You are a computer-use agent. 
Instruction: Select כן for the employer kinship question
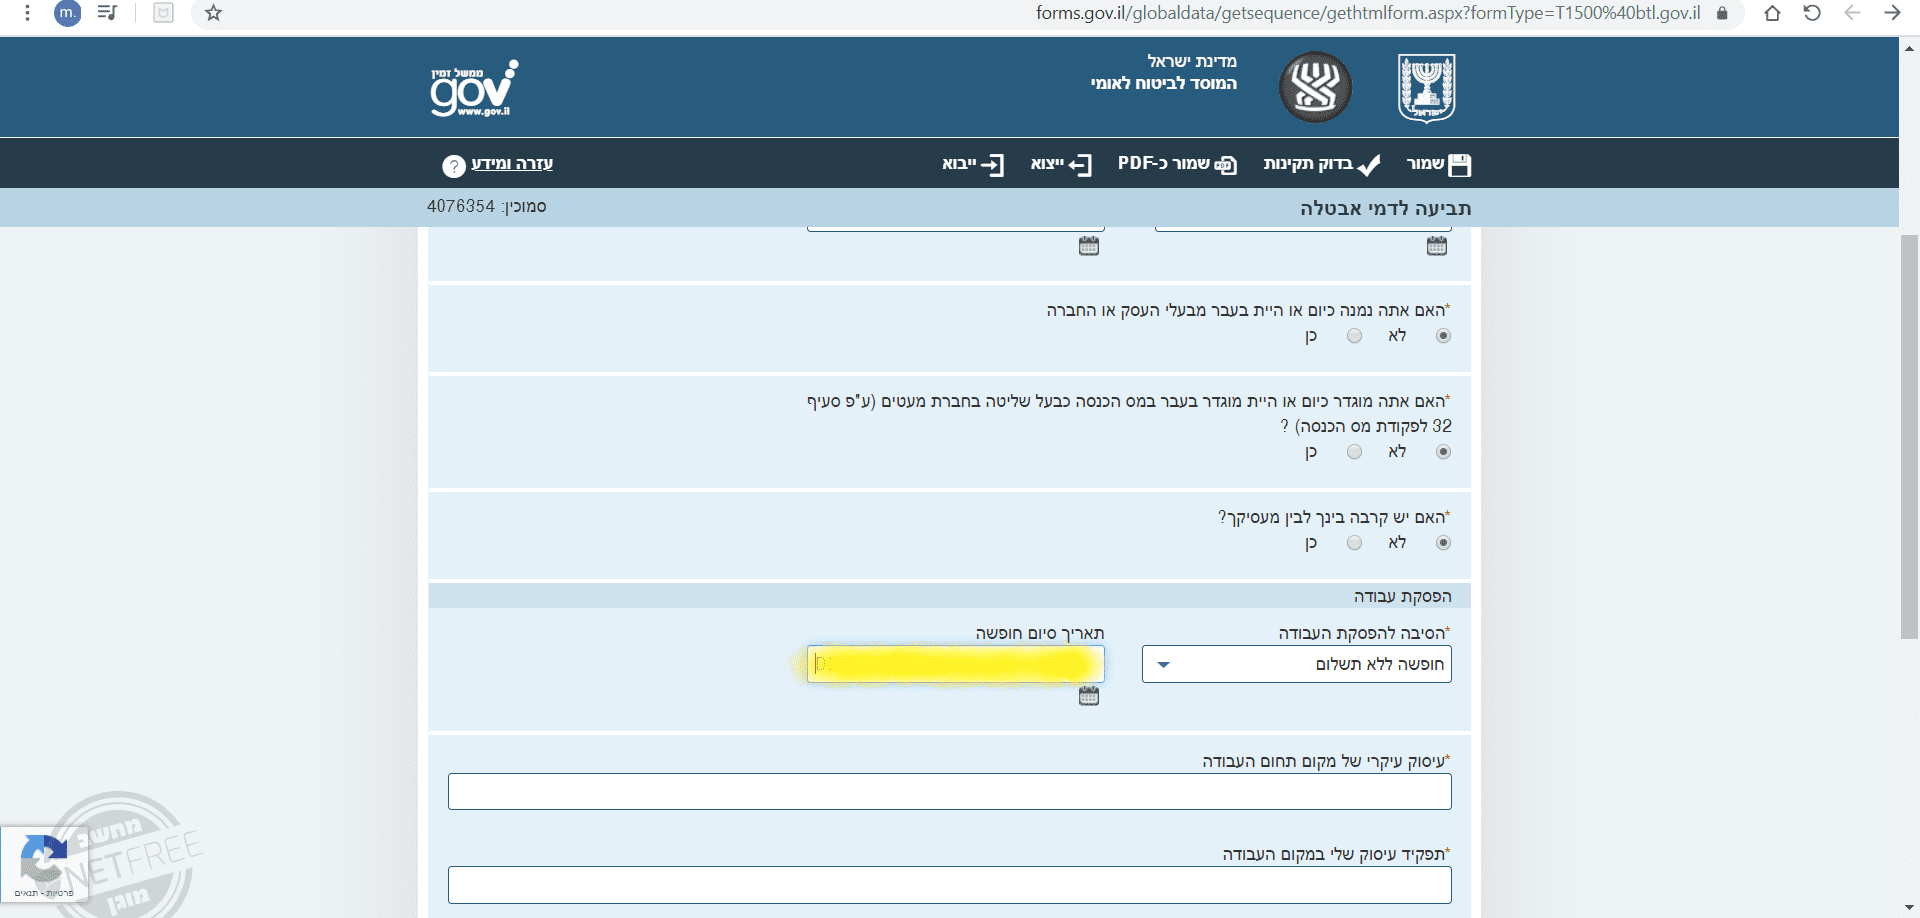click(x=1354, y=543)
